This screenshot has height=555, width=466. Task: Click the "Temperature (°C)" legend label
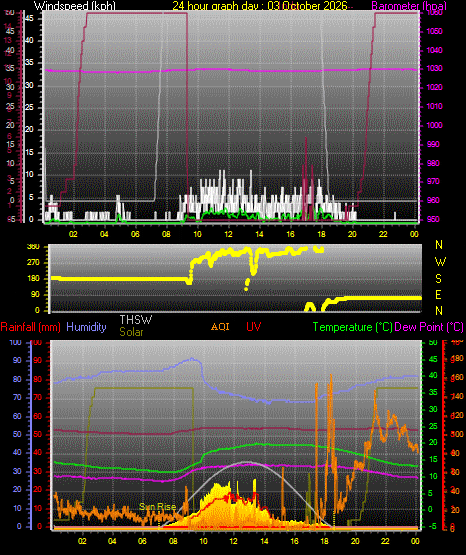coord(352,327)
